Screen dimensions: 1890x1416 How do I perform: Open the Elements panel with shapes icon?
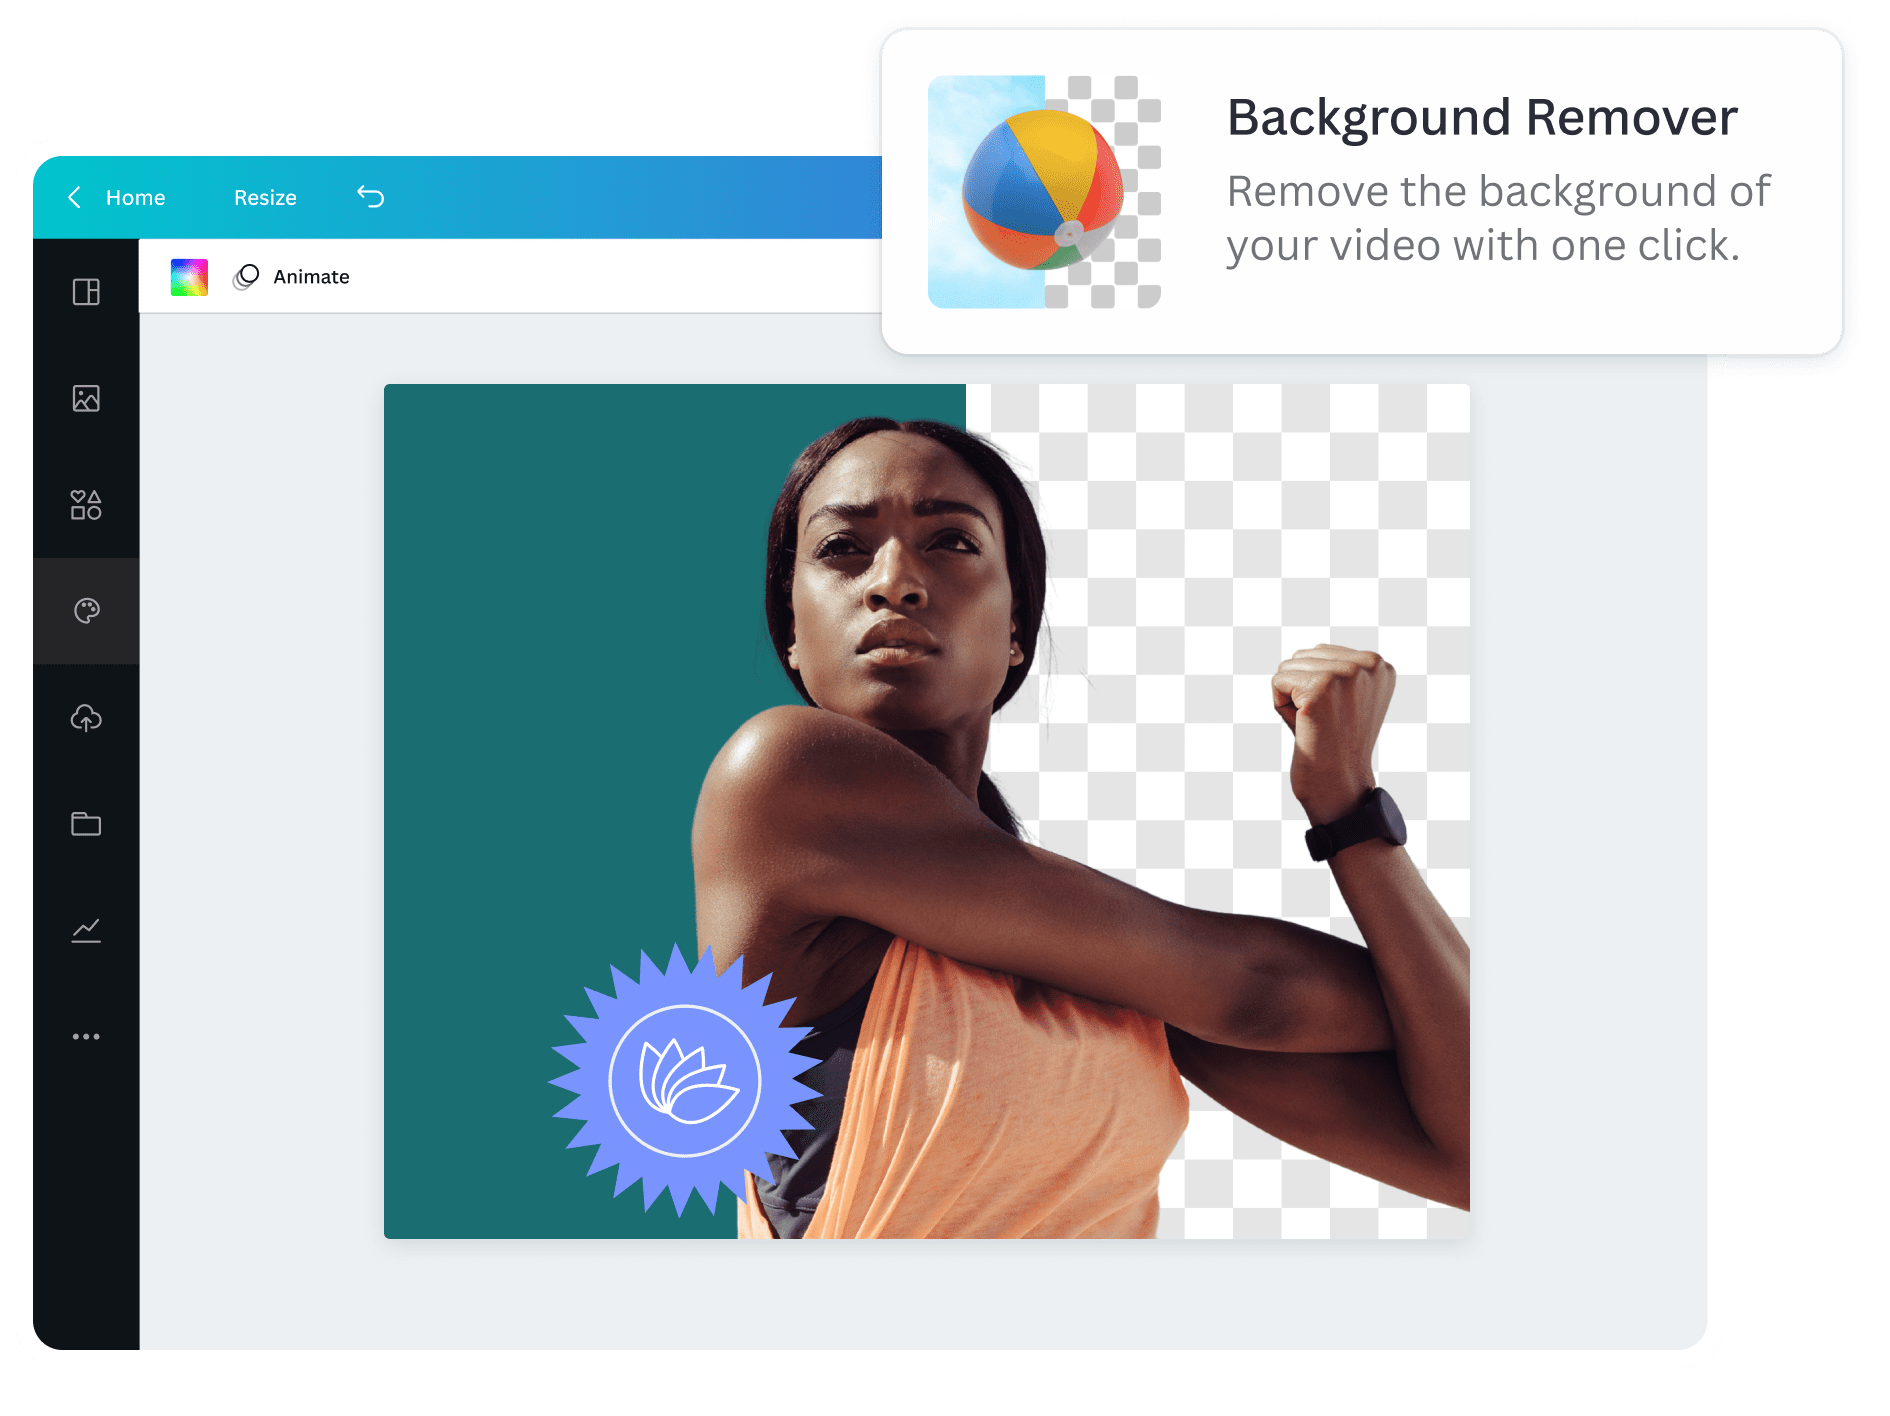(86, 505)
